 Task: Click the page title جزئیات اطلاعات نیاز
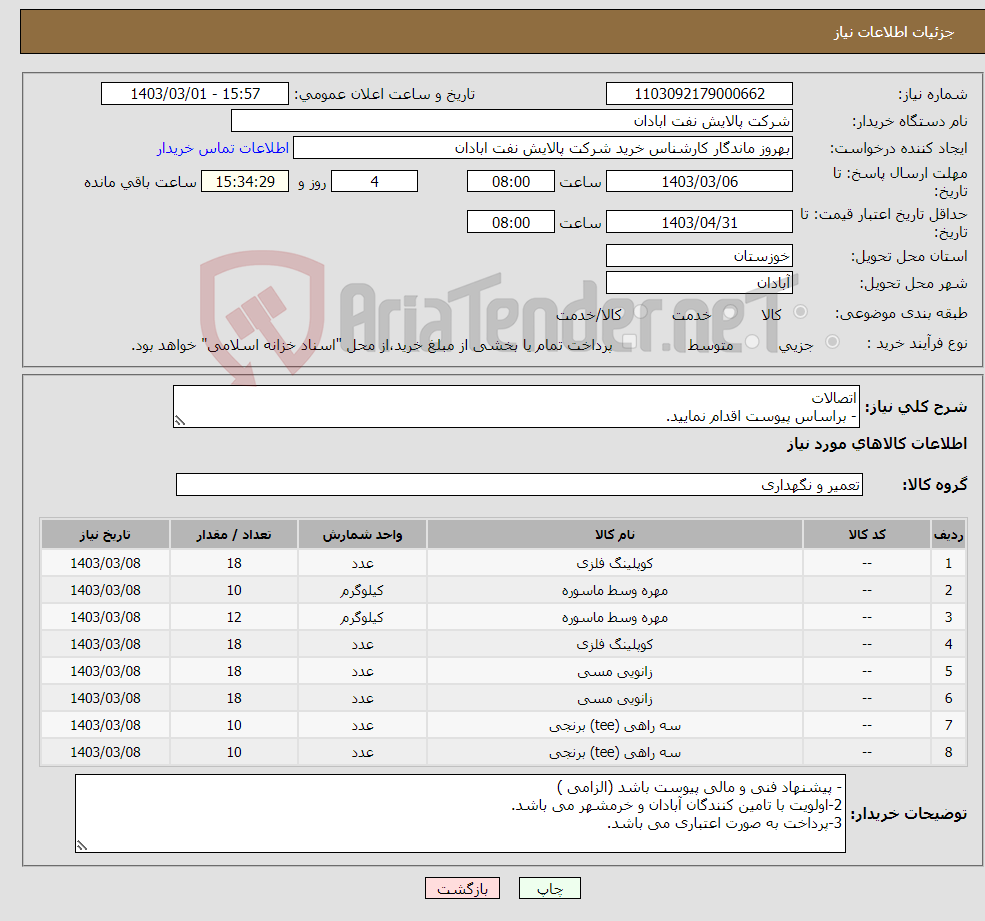[x=894, y=32]
